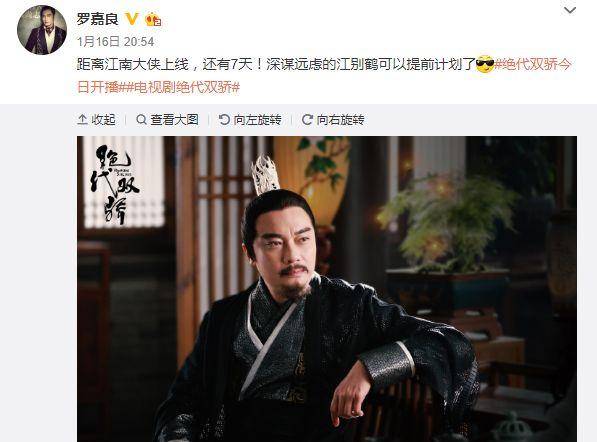Rotate the image left with 向左旋转
The image size is (597, 442).
[251, 120]
